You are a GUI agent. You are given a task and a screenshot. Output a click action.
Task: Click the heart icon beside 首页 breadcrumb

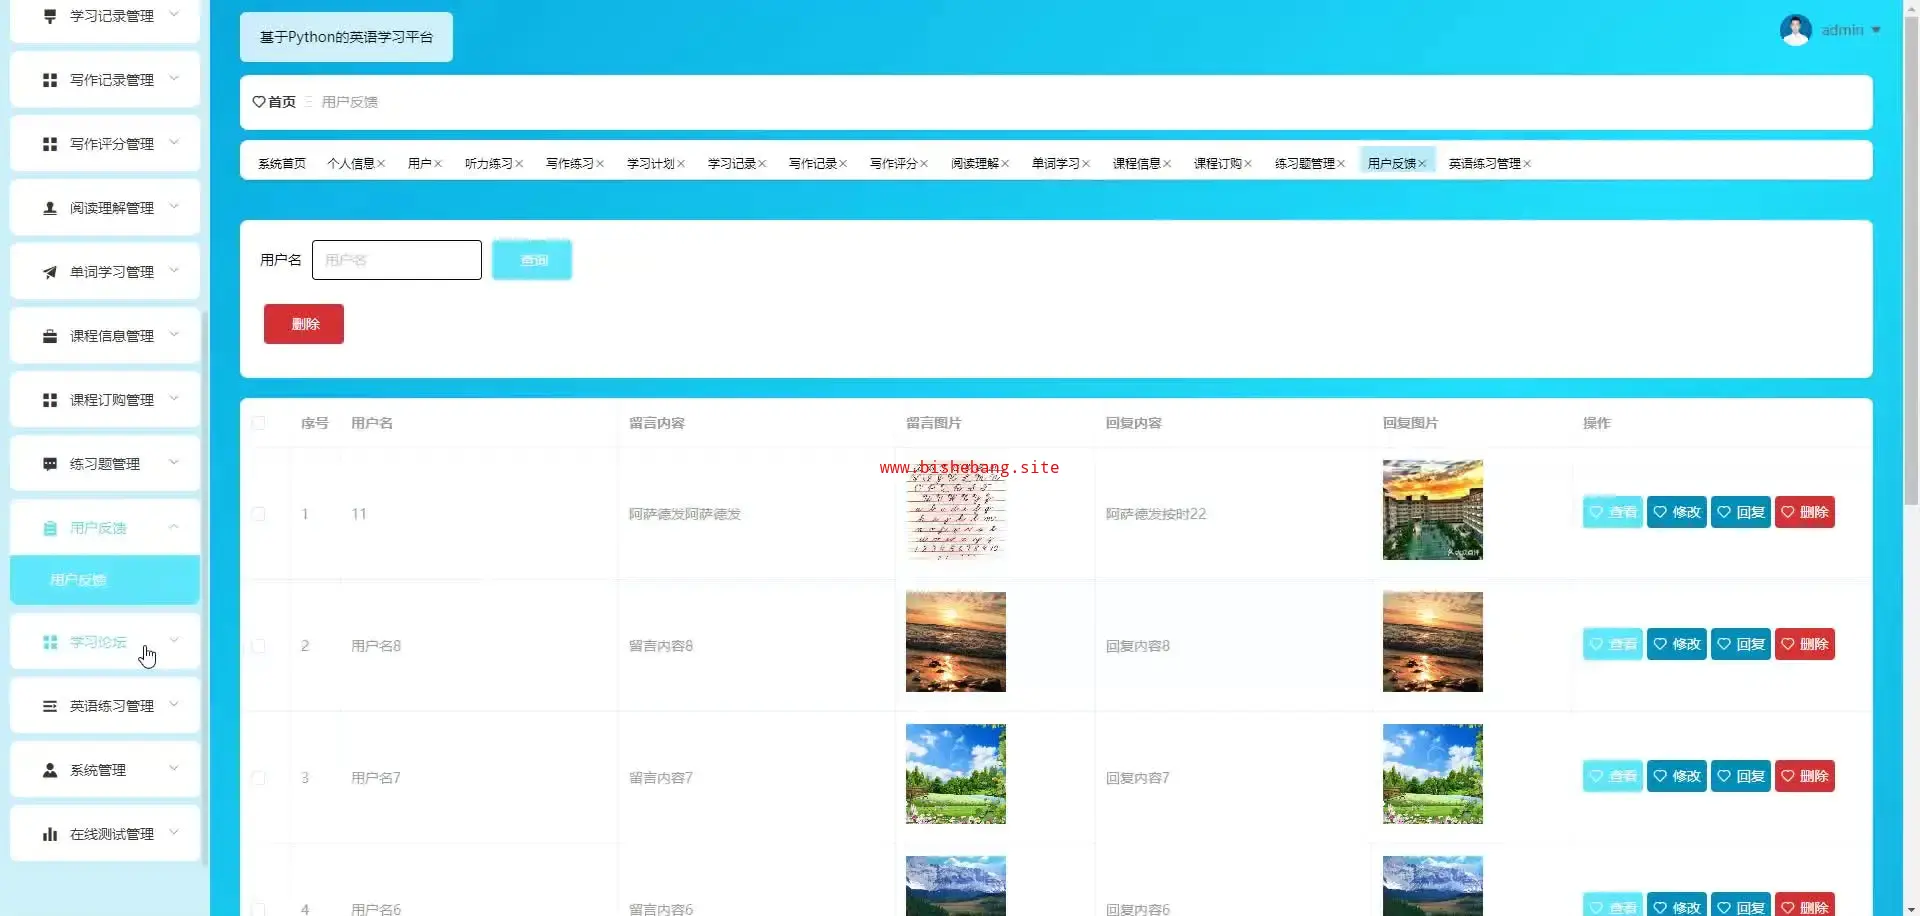coord(259,102)
